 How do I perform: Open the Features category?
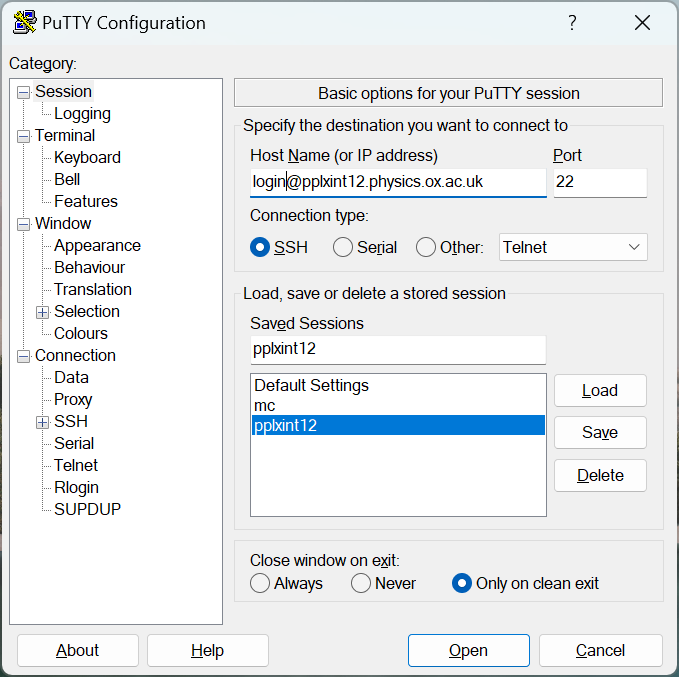pos(86,201)
